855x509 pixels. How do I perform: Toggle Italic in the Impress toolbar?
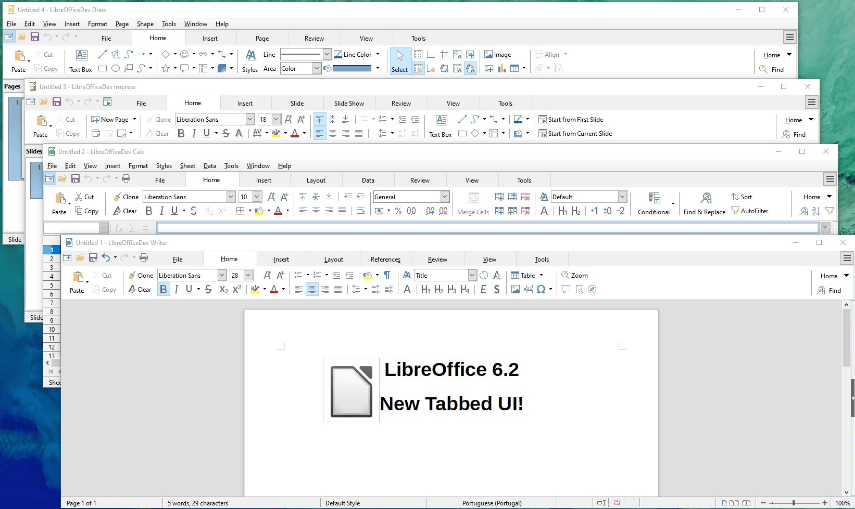[194, 133]
